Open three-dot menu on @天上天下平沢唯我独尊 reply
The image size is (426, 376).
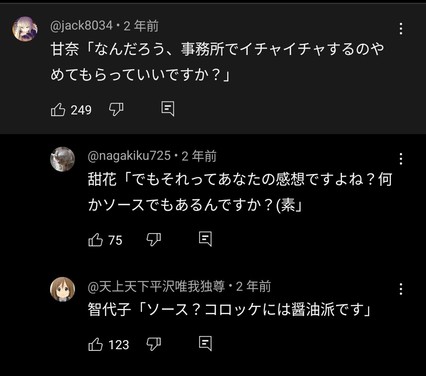coord(401,289)
